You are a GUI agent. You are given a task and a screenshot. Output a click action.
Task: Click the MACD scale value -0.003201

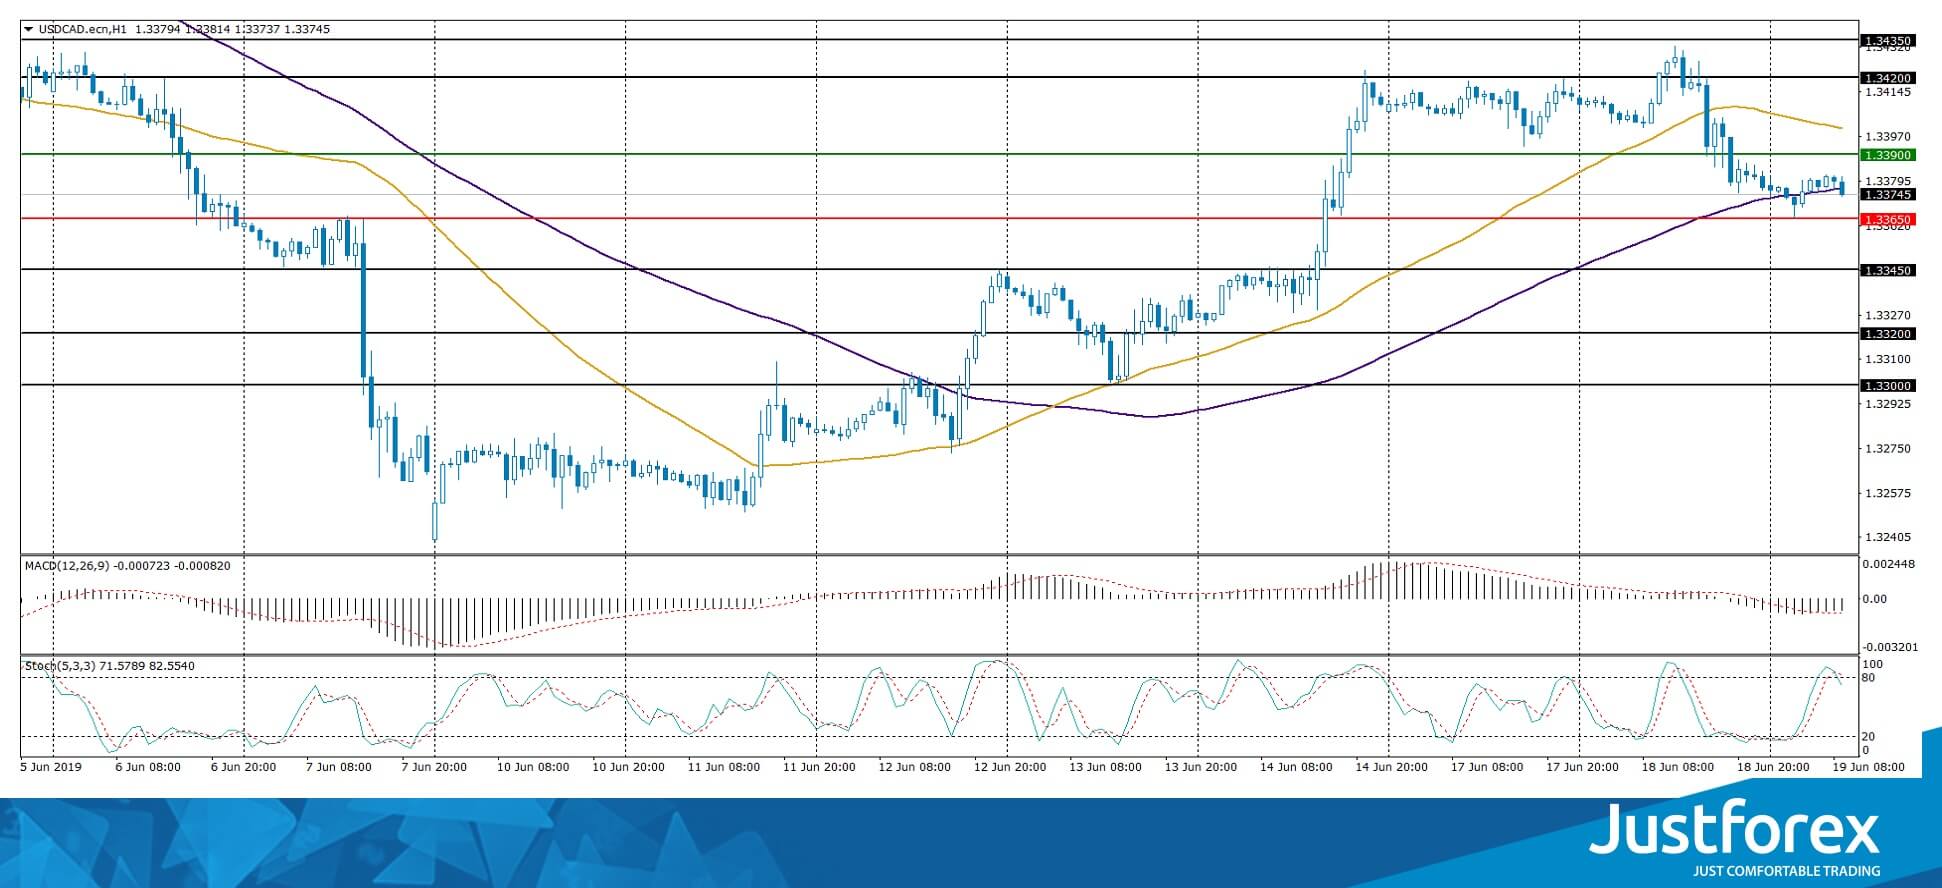click(x=1889, y=647)
